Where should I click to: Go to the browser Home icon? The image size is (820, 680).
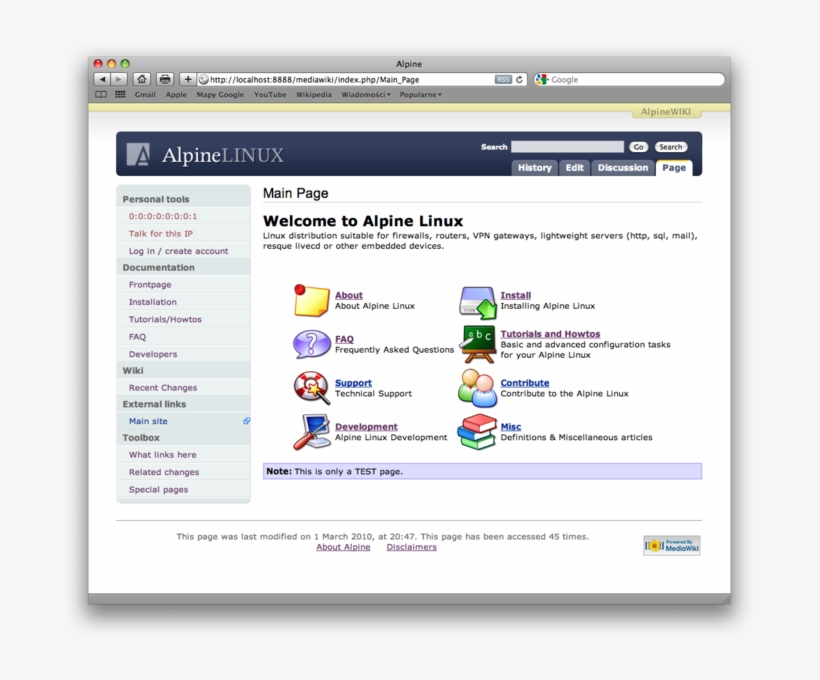tap(142, 80)
